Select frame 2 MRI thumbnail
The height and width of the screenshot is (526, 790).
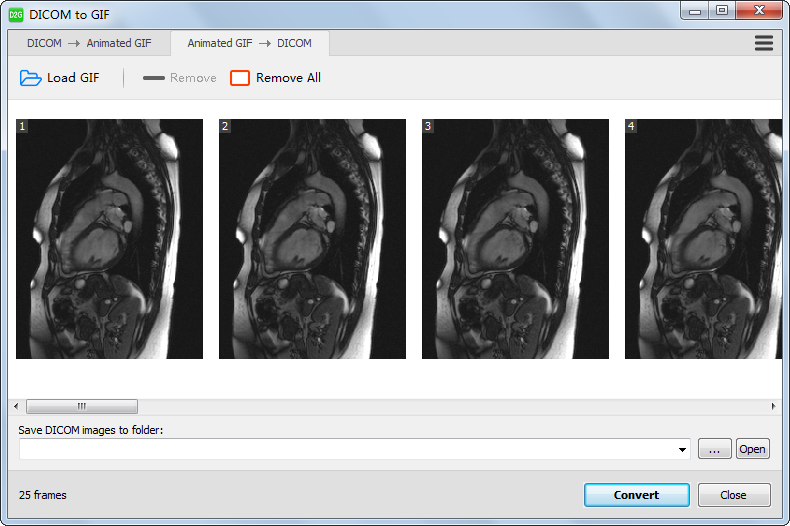[x=312, y=239]
